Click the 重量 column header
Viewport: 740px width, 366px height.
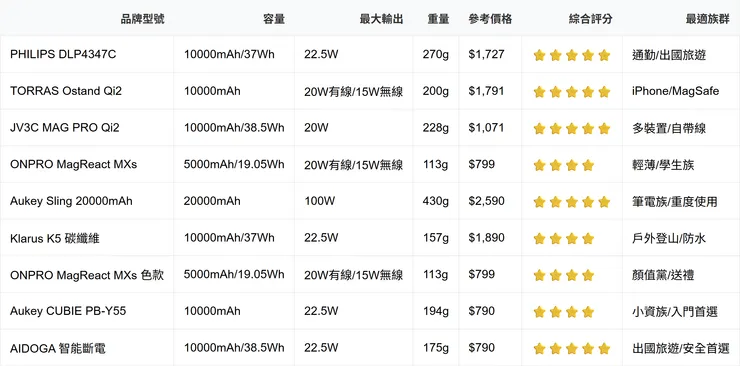click(x=438, y=19)
